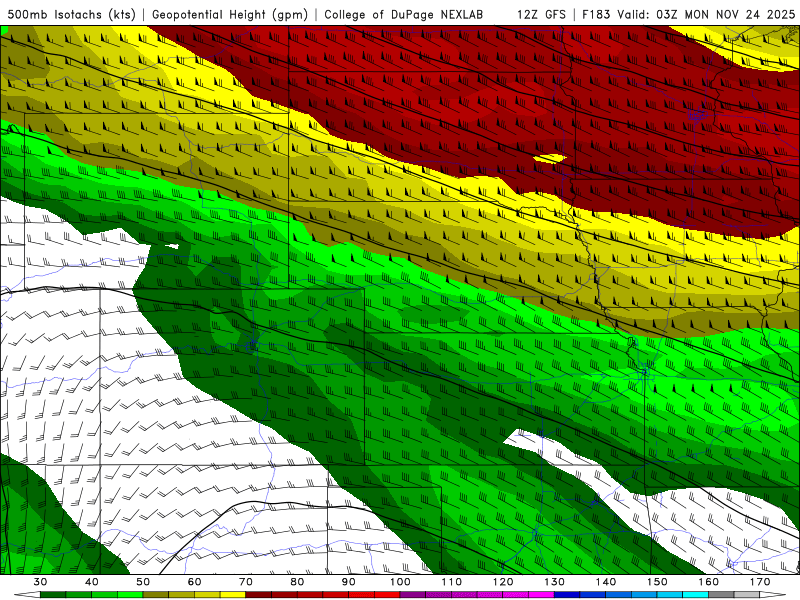Viewport: 800px width, 600px height.
Task: Click the 170 label on the color scale
Action: [x=760, y=582]
